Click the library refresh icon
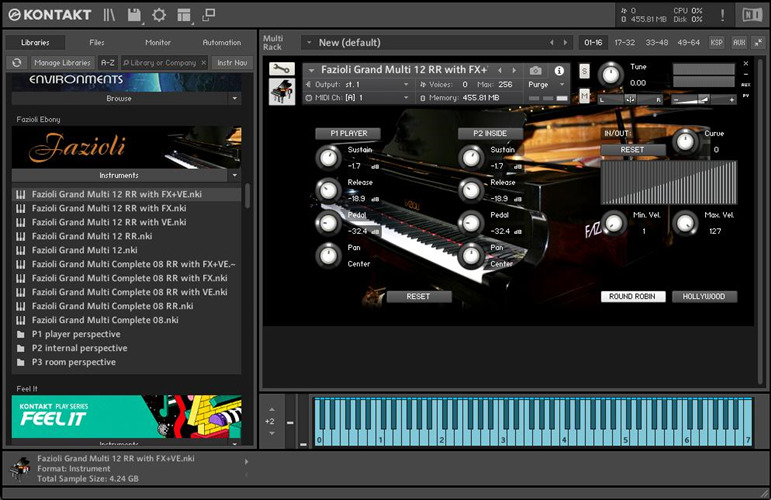Image resolution: width=771 pixels, height=500 pixels. point(16,62)
